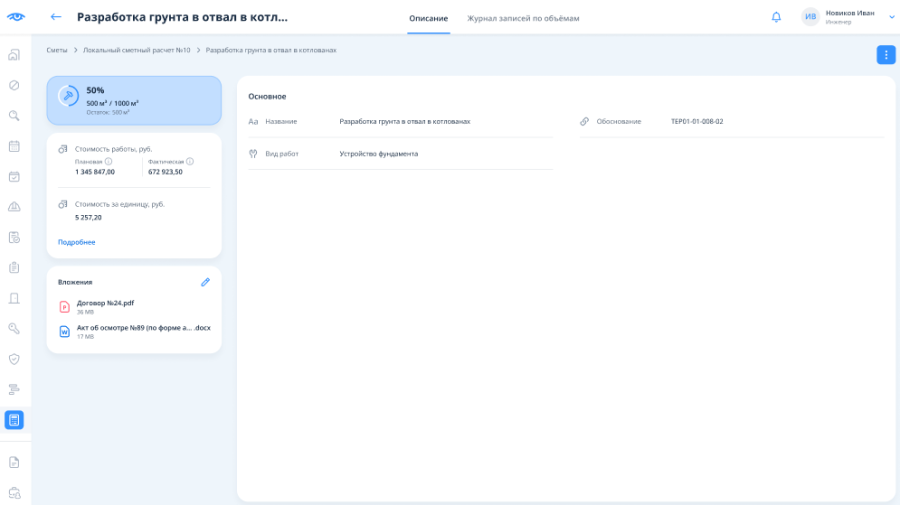Switch to Журнал записей по объёмам tab
The image size is (900, 505).
(x=523, y=18)
